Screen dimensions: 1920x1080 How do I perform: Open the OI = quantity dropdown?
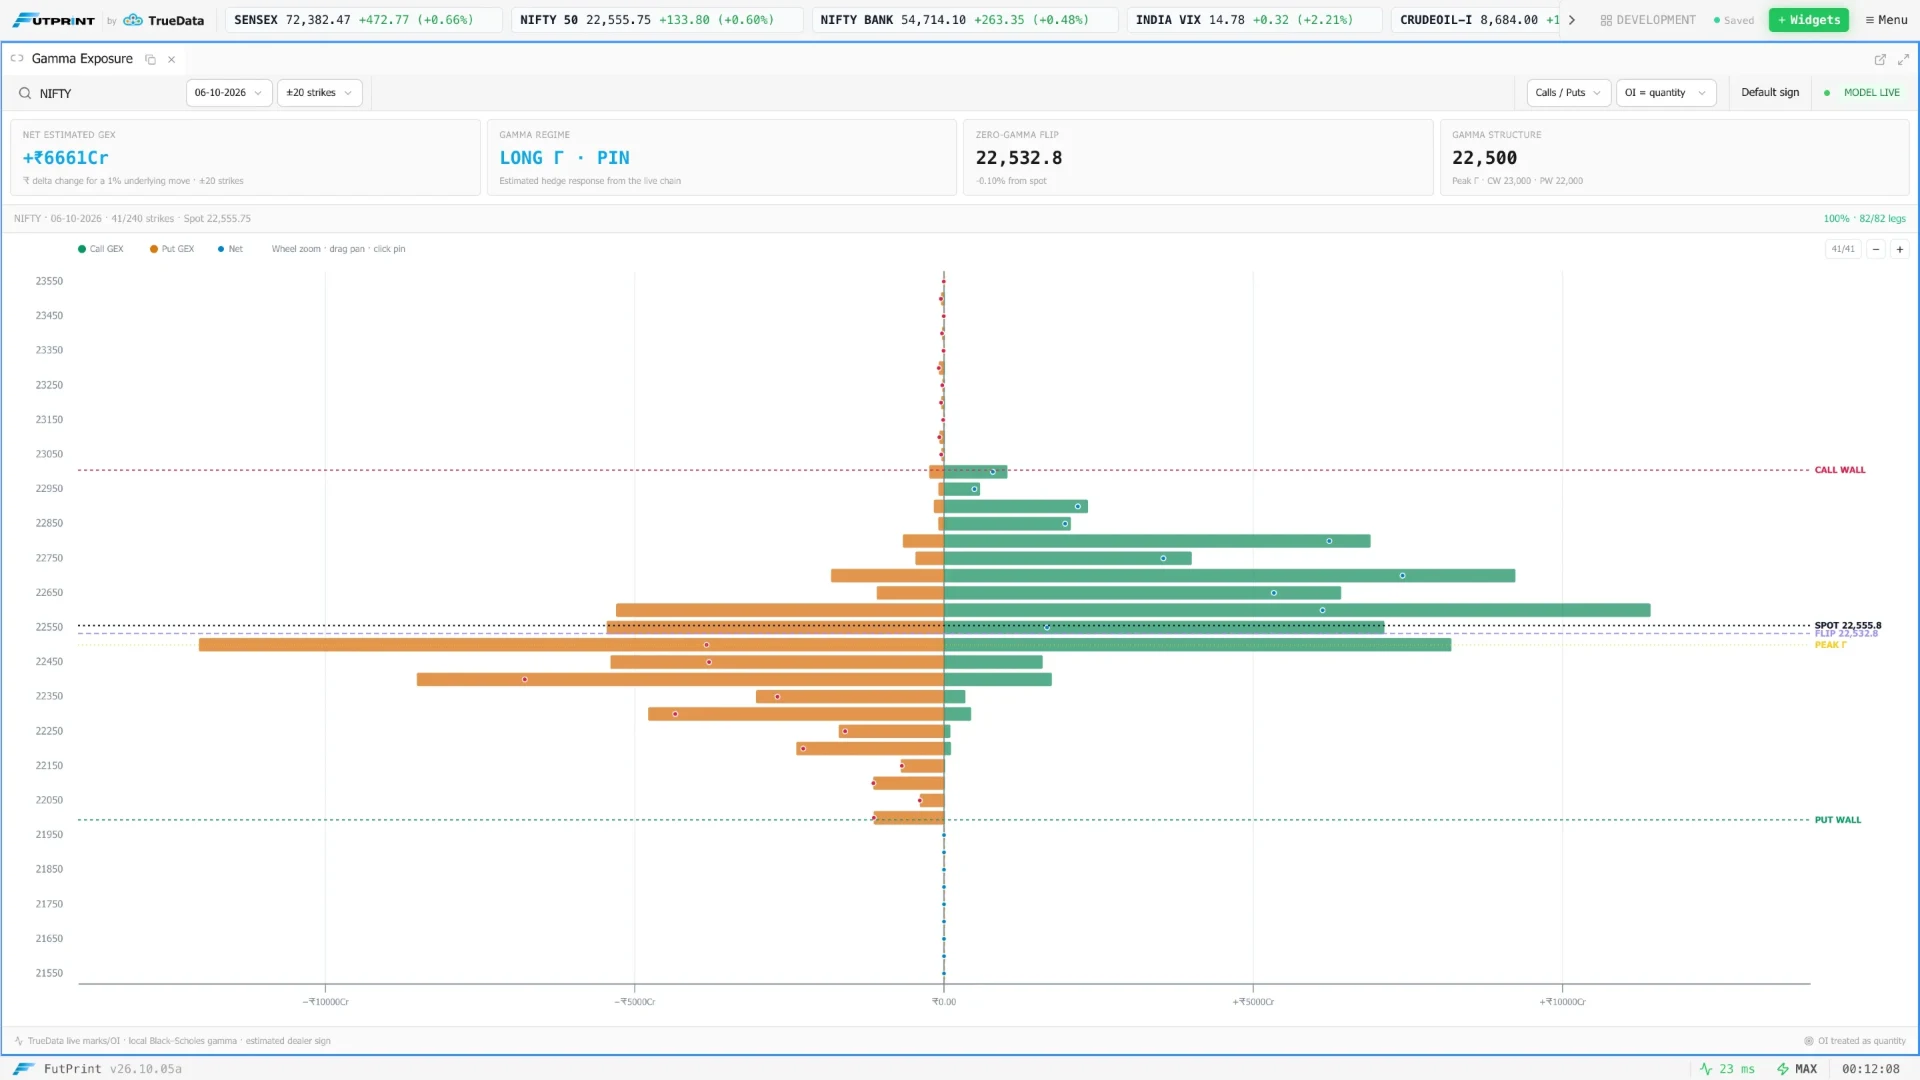click(1666, 93)
